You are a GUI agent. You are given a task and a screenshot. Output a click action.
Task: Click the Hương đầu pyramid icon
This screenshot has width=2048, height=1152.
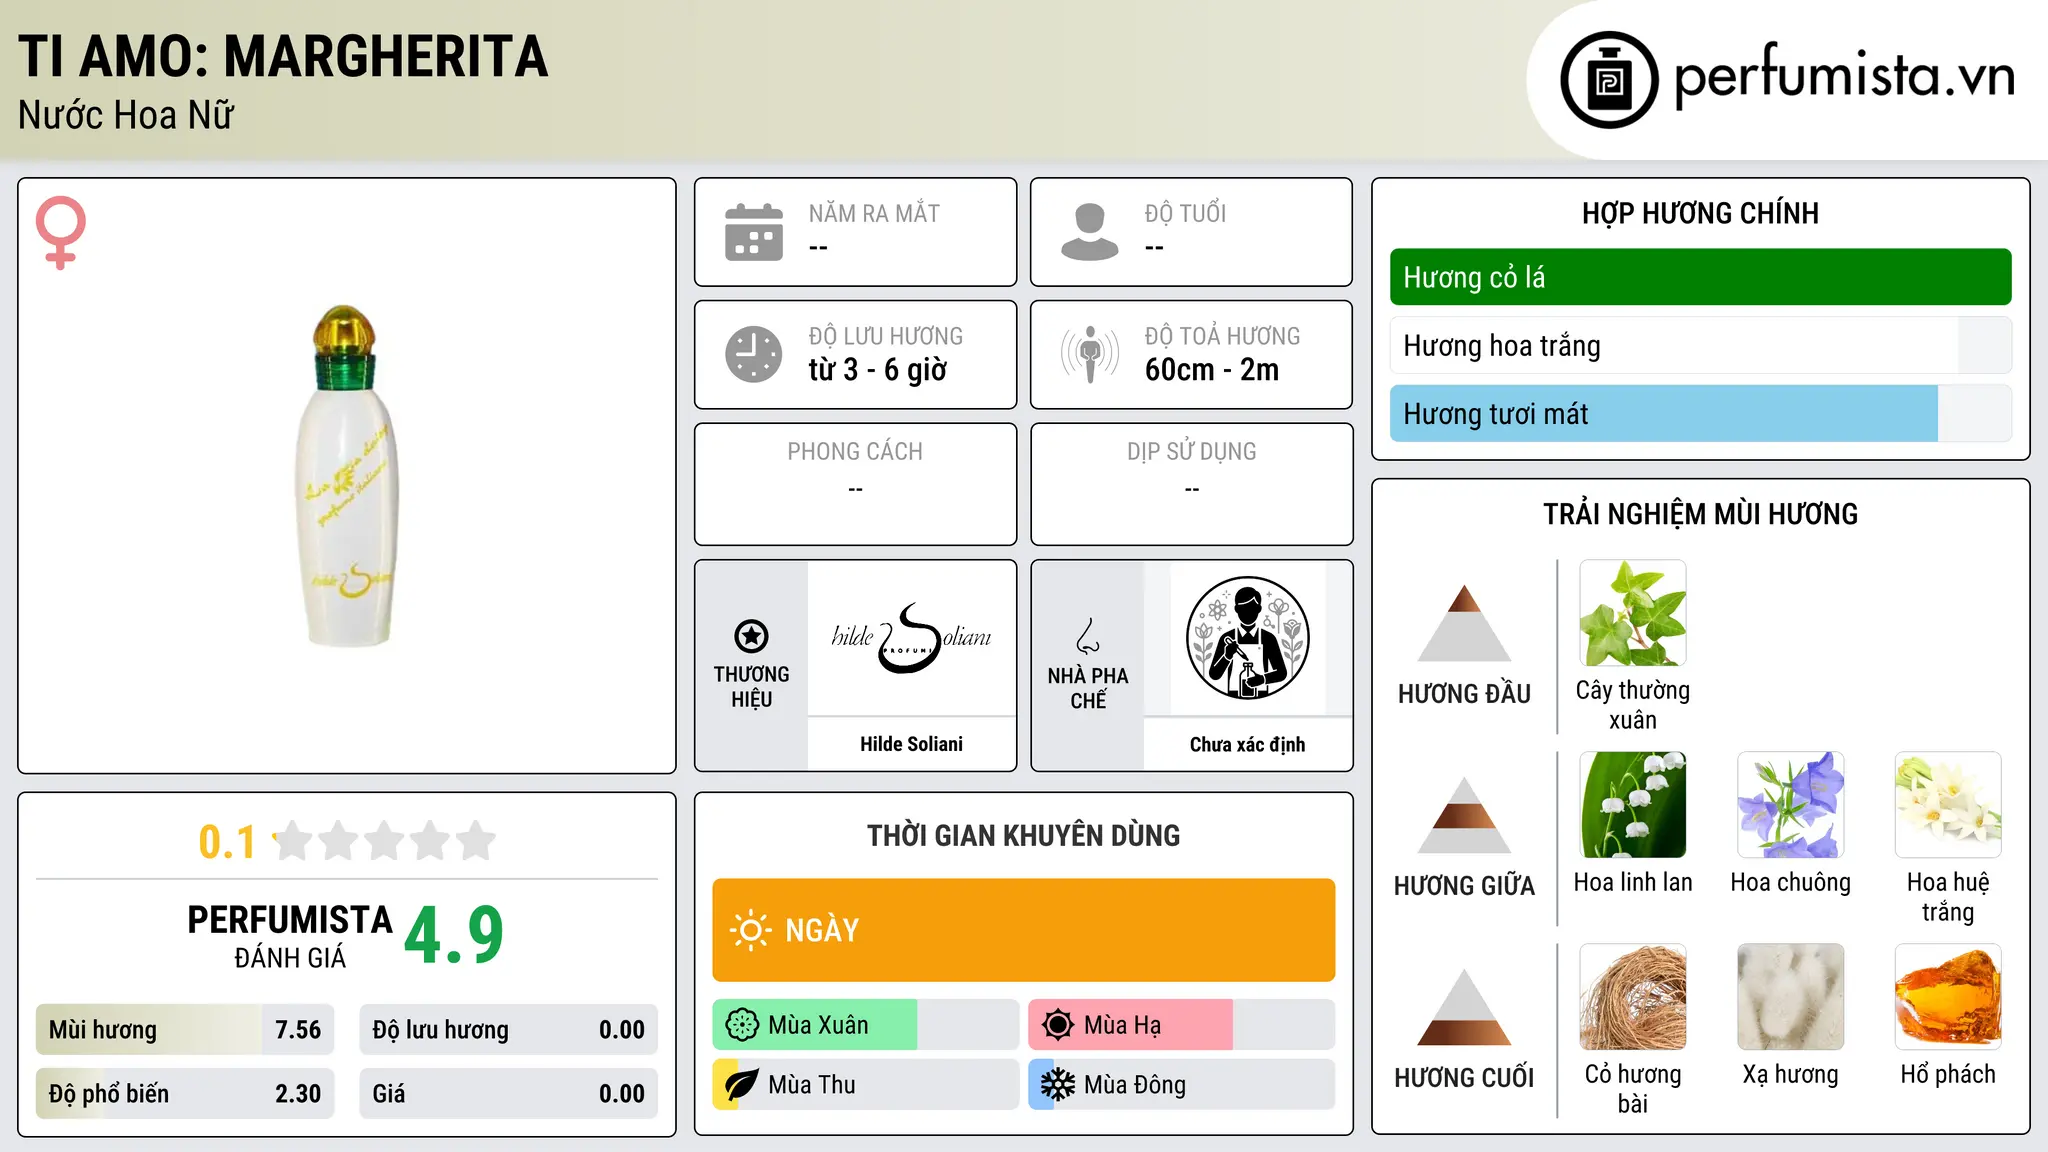[1464, 623]
